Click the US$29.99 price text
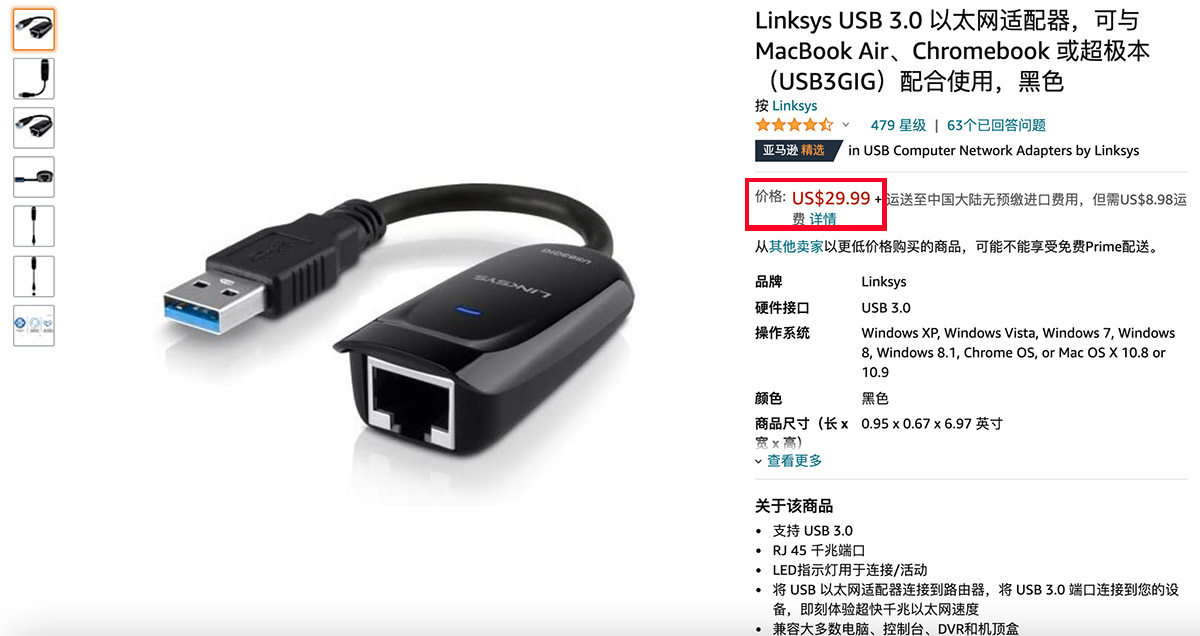The width and height of the screenshot is (1200, 636). pos(830,198)
